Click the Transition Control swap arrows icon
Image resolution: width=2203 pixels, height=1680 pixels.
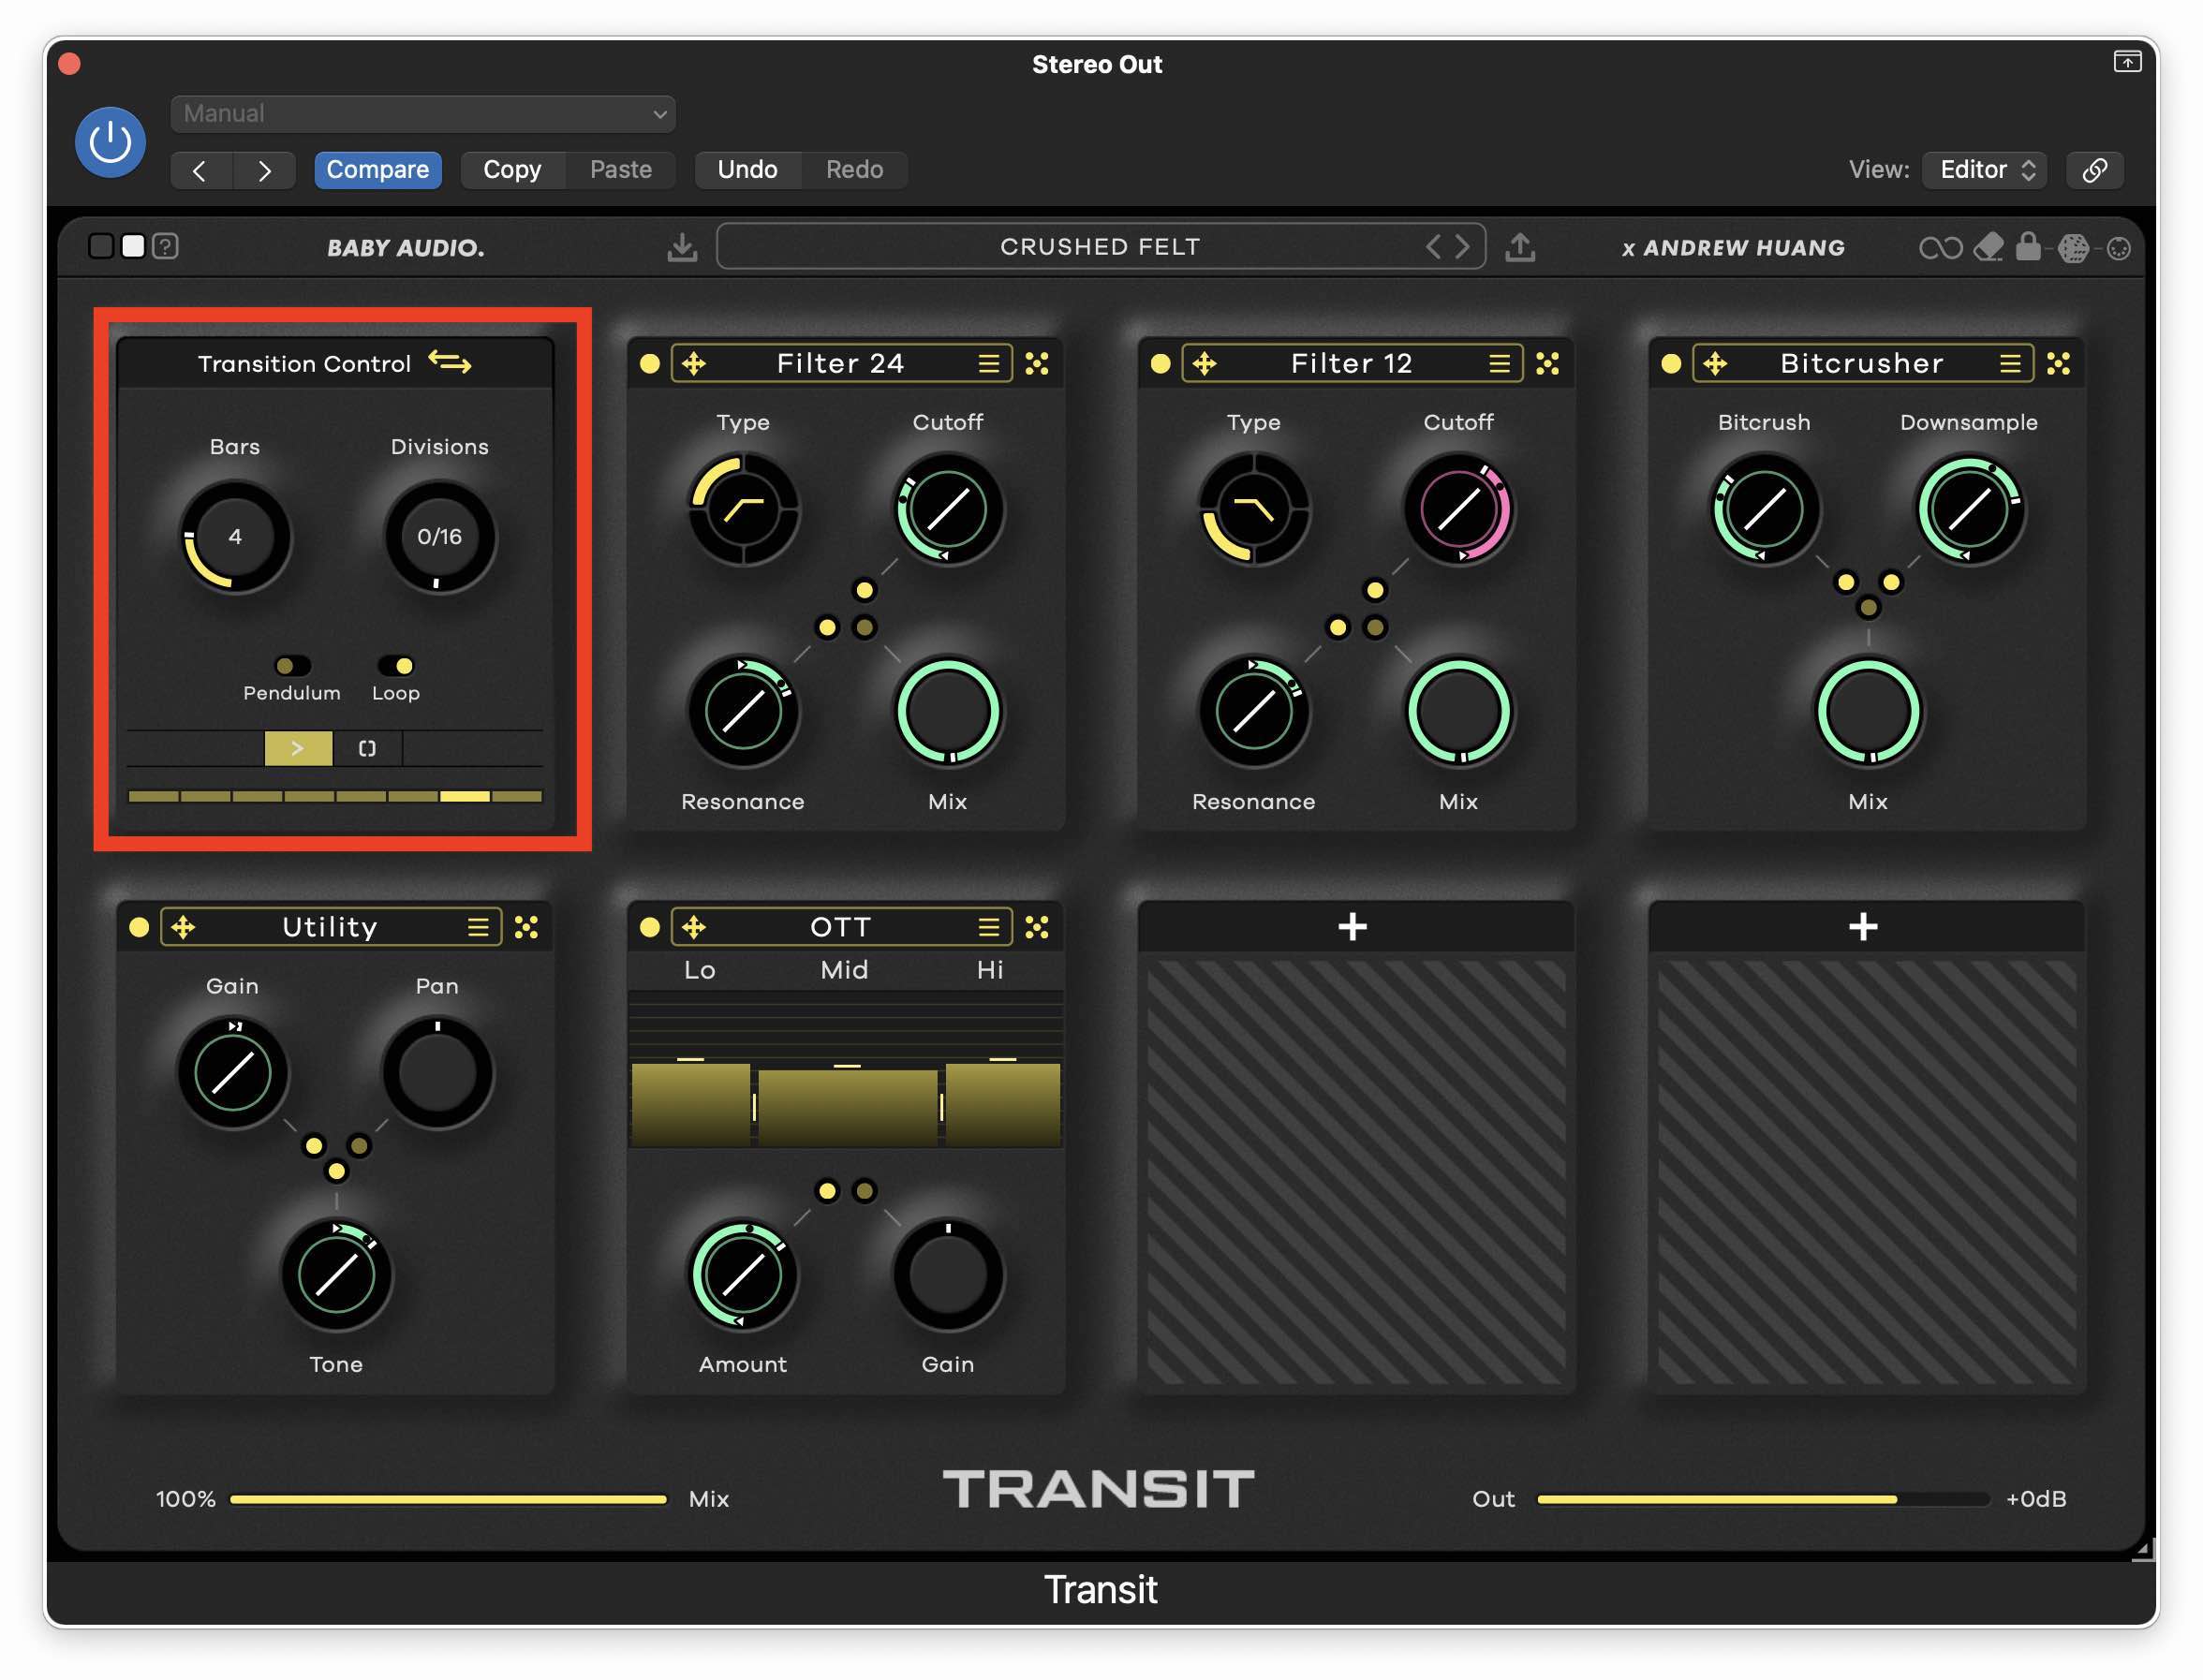point(450,362)
